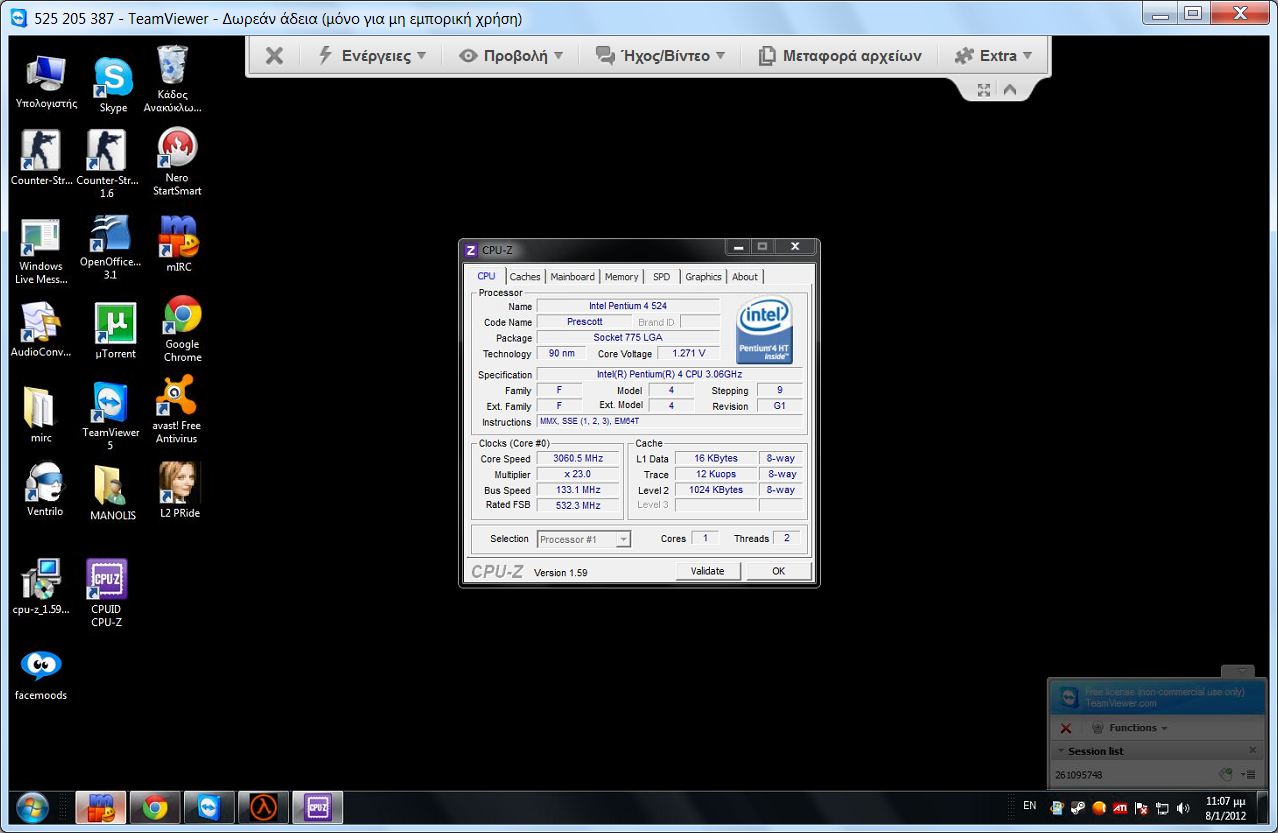Close the Session list panel
The image size is (1278, 833).
(1253, 751)
